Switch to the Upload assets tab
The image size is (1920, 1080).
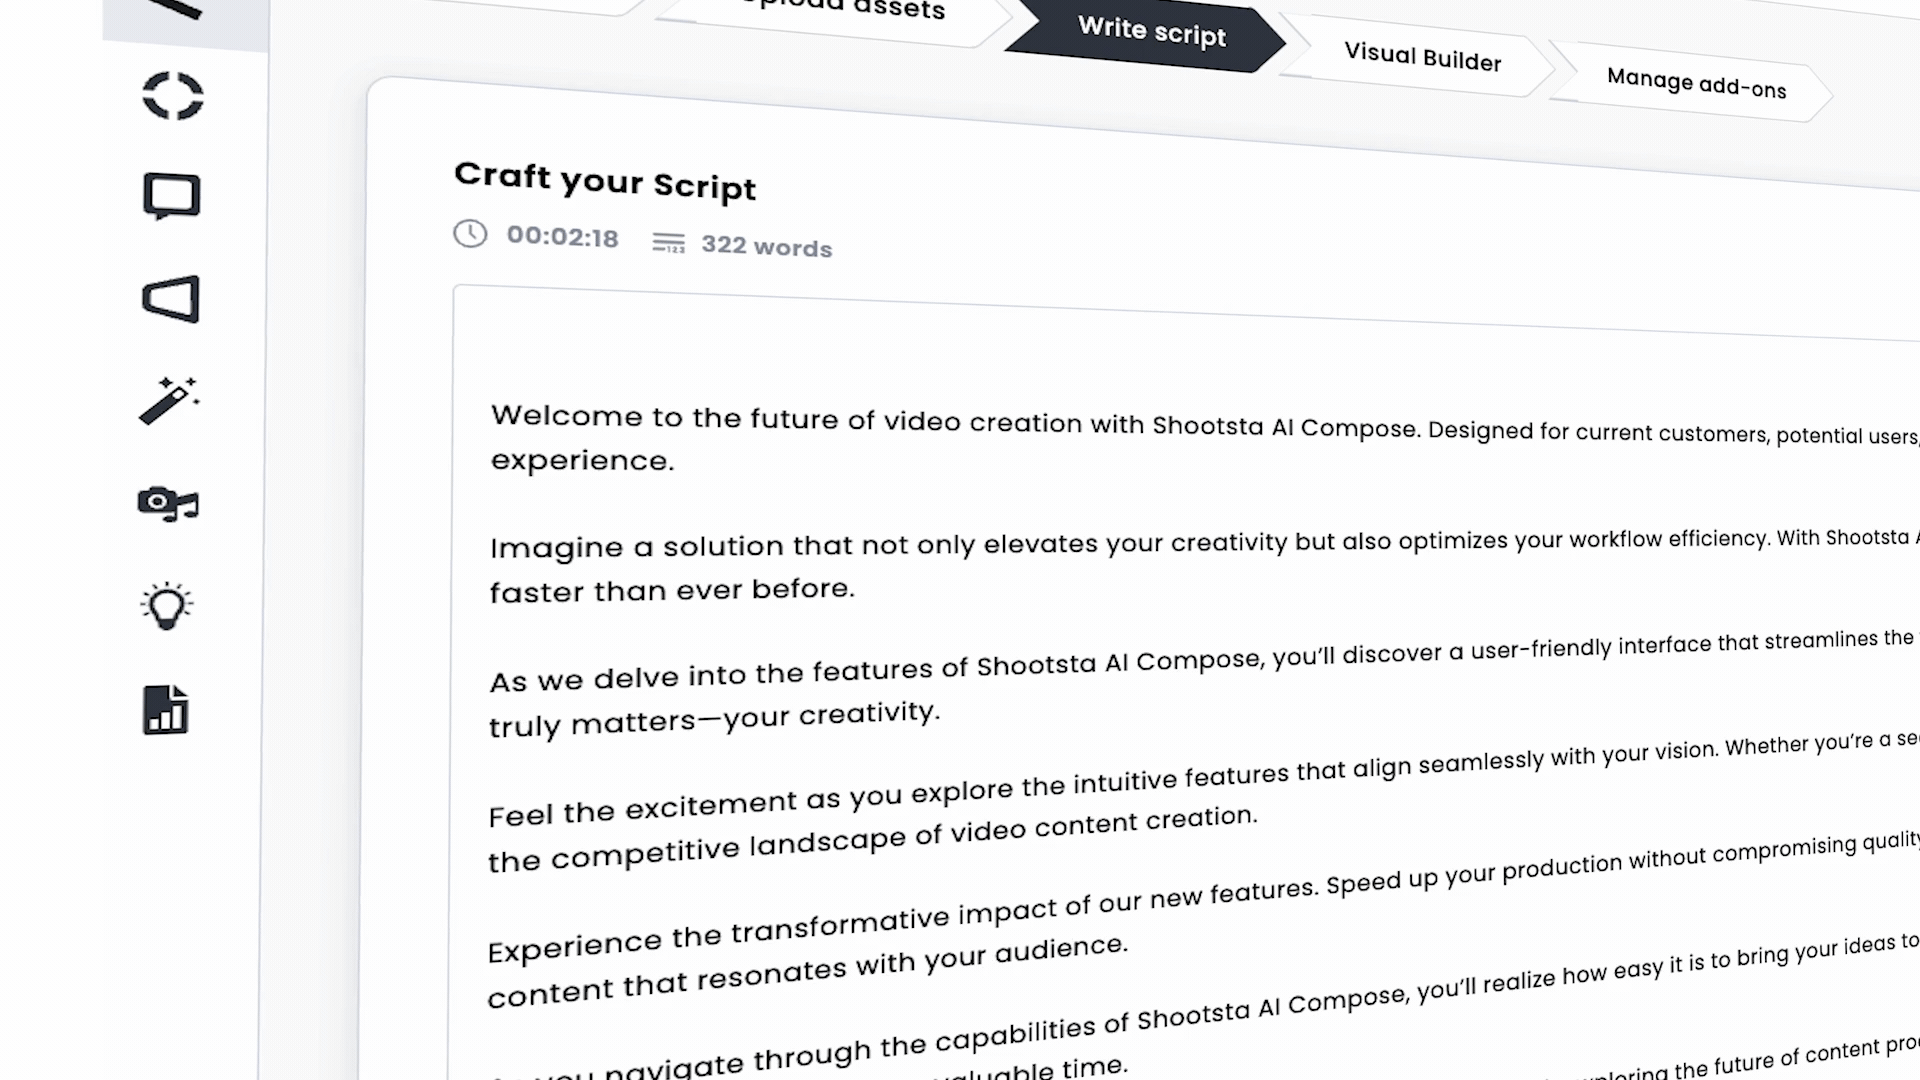coord(844,11)
